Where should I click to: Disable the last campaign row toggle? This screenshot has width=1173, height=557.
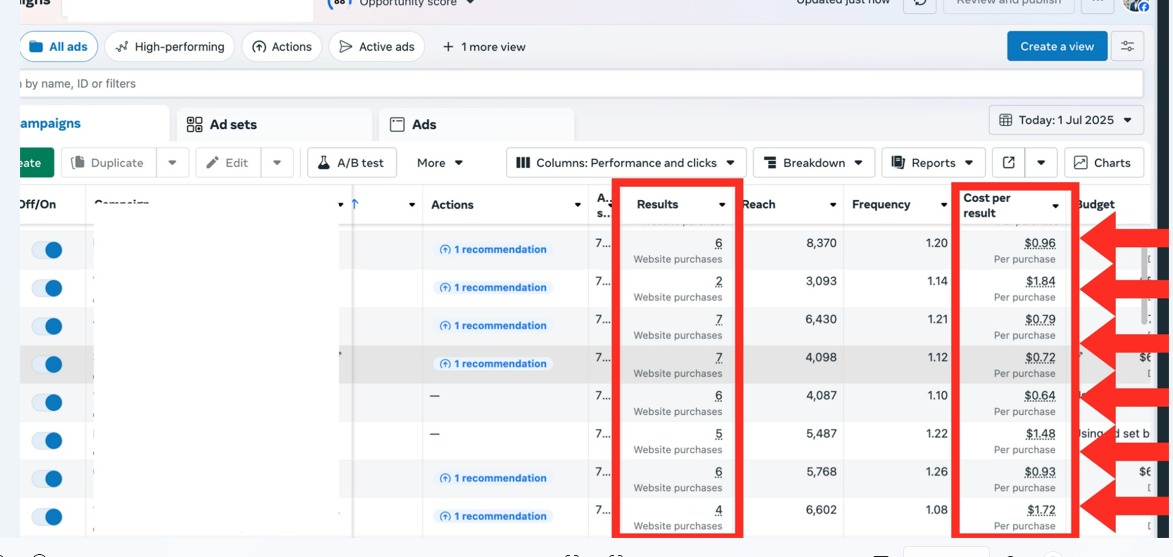pos(47,517)
